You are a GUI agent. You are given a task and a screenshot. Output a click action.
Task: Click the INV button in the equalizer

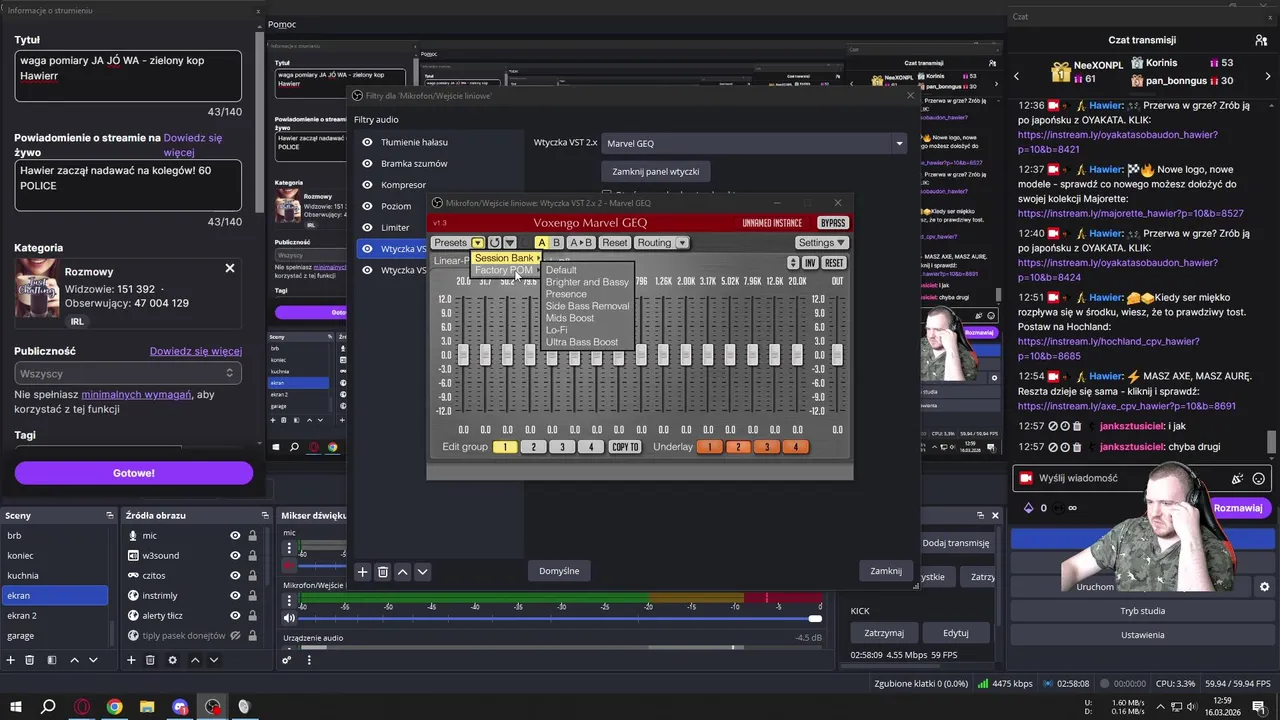pos(811,263)
